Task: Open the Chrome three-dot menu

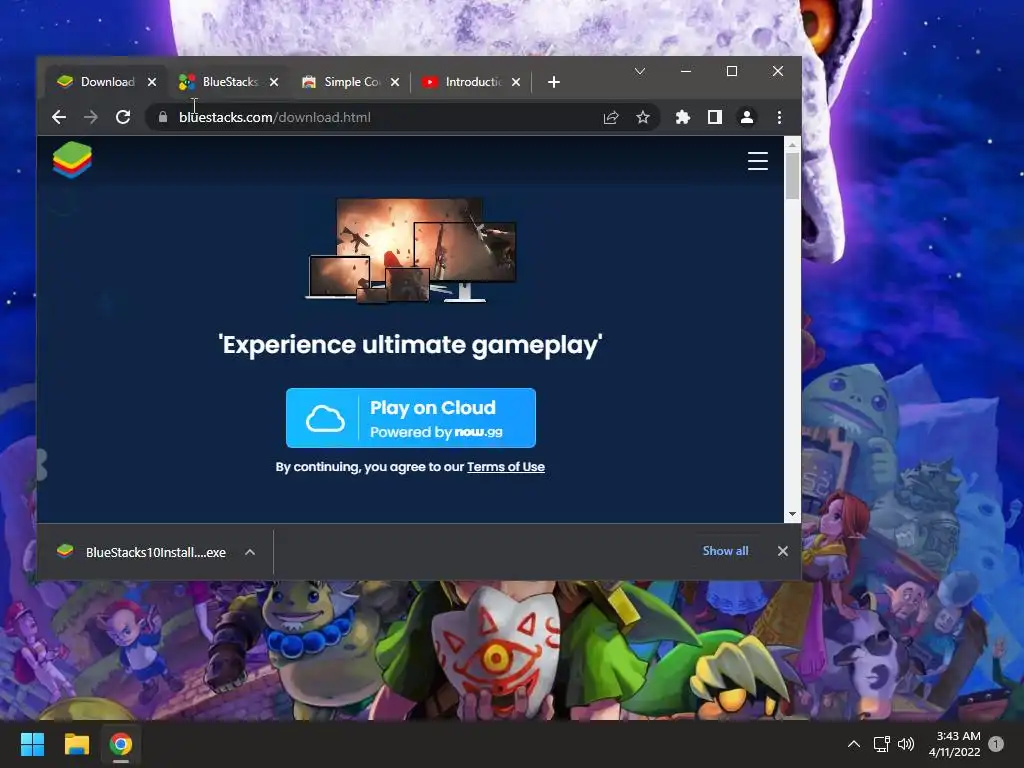Action: (779, 117)
